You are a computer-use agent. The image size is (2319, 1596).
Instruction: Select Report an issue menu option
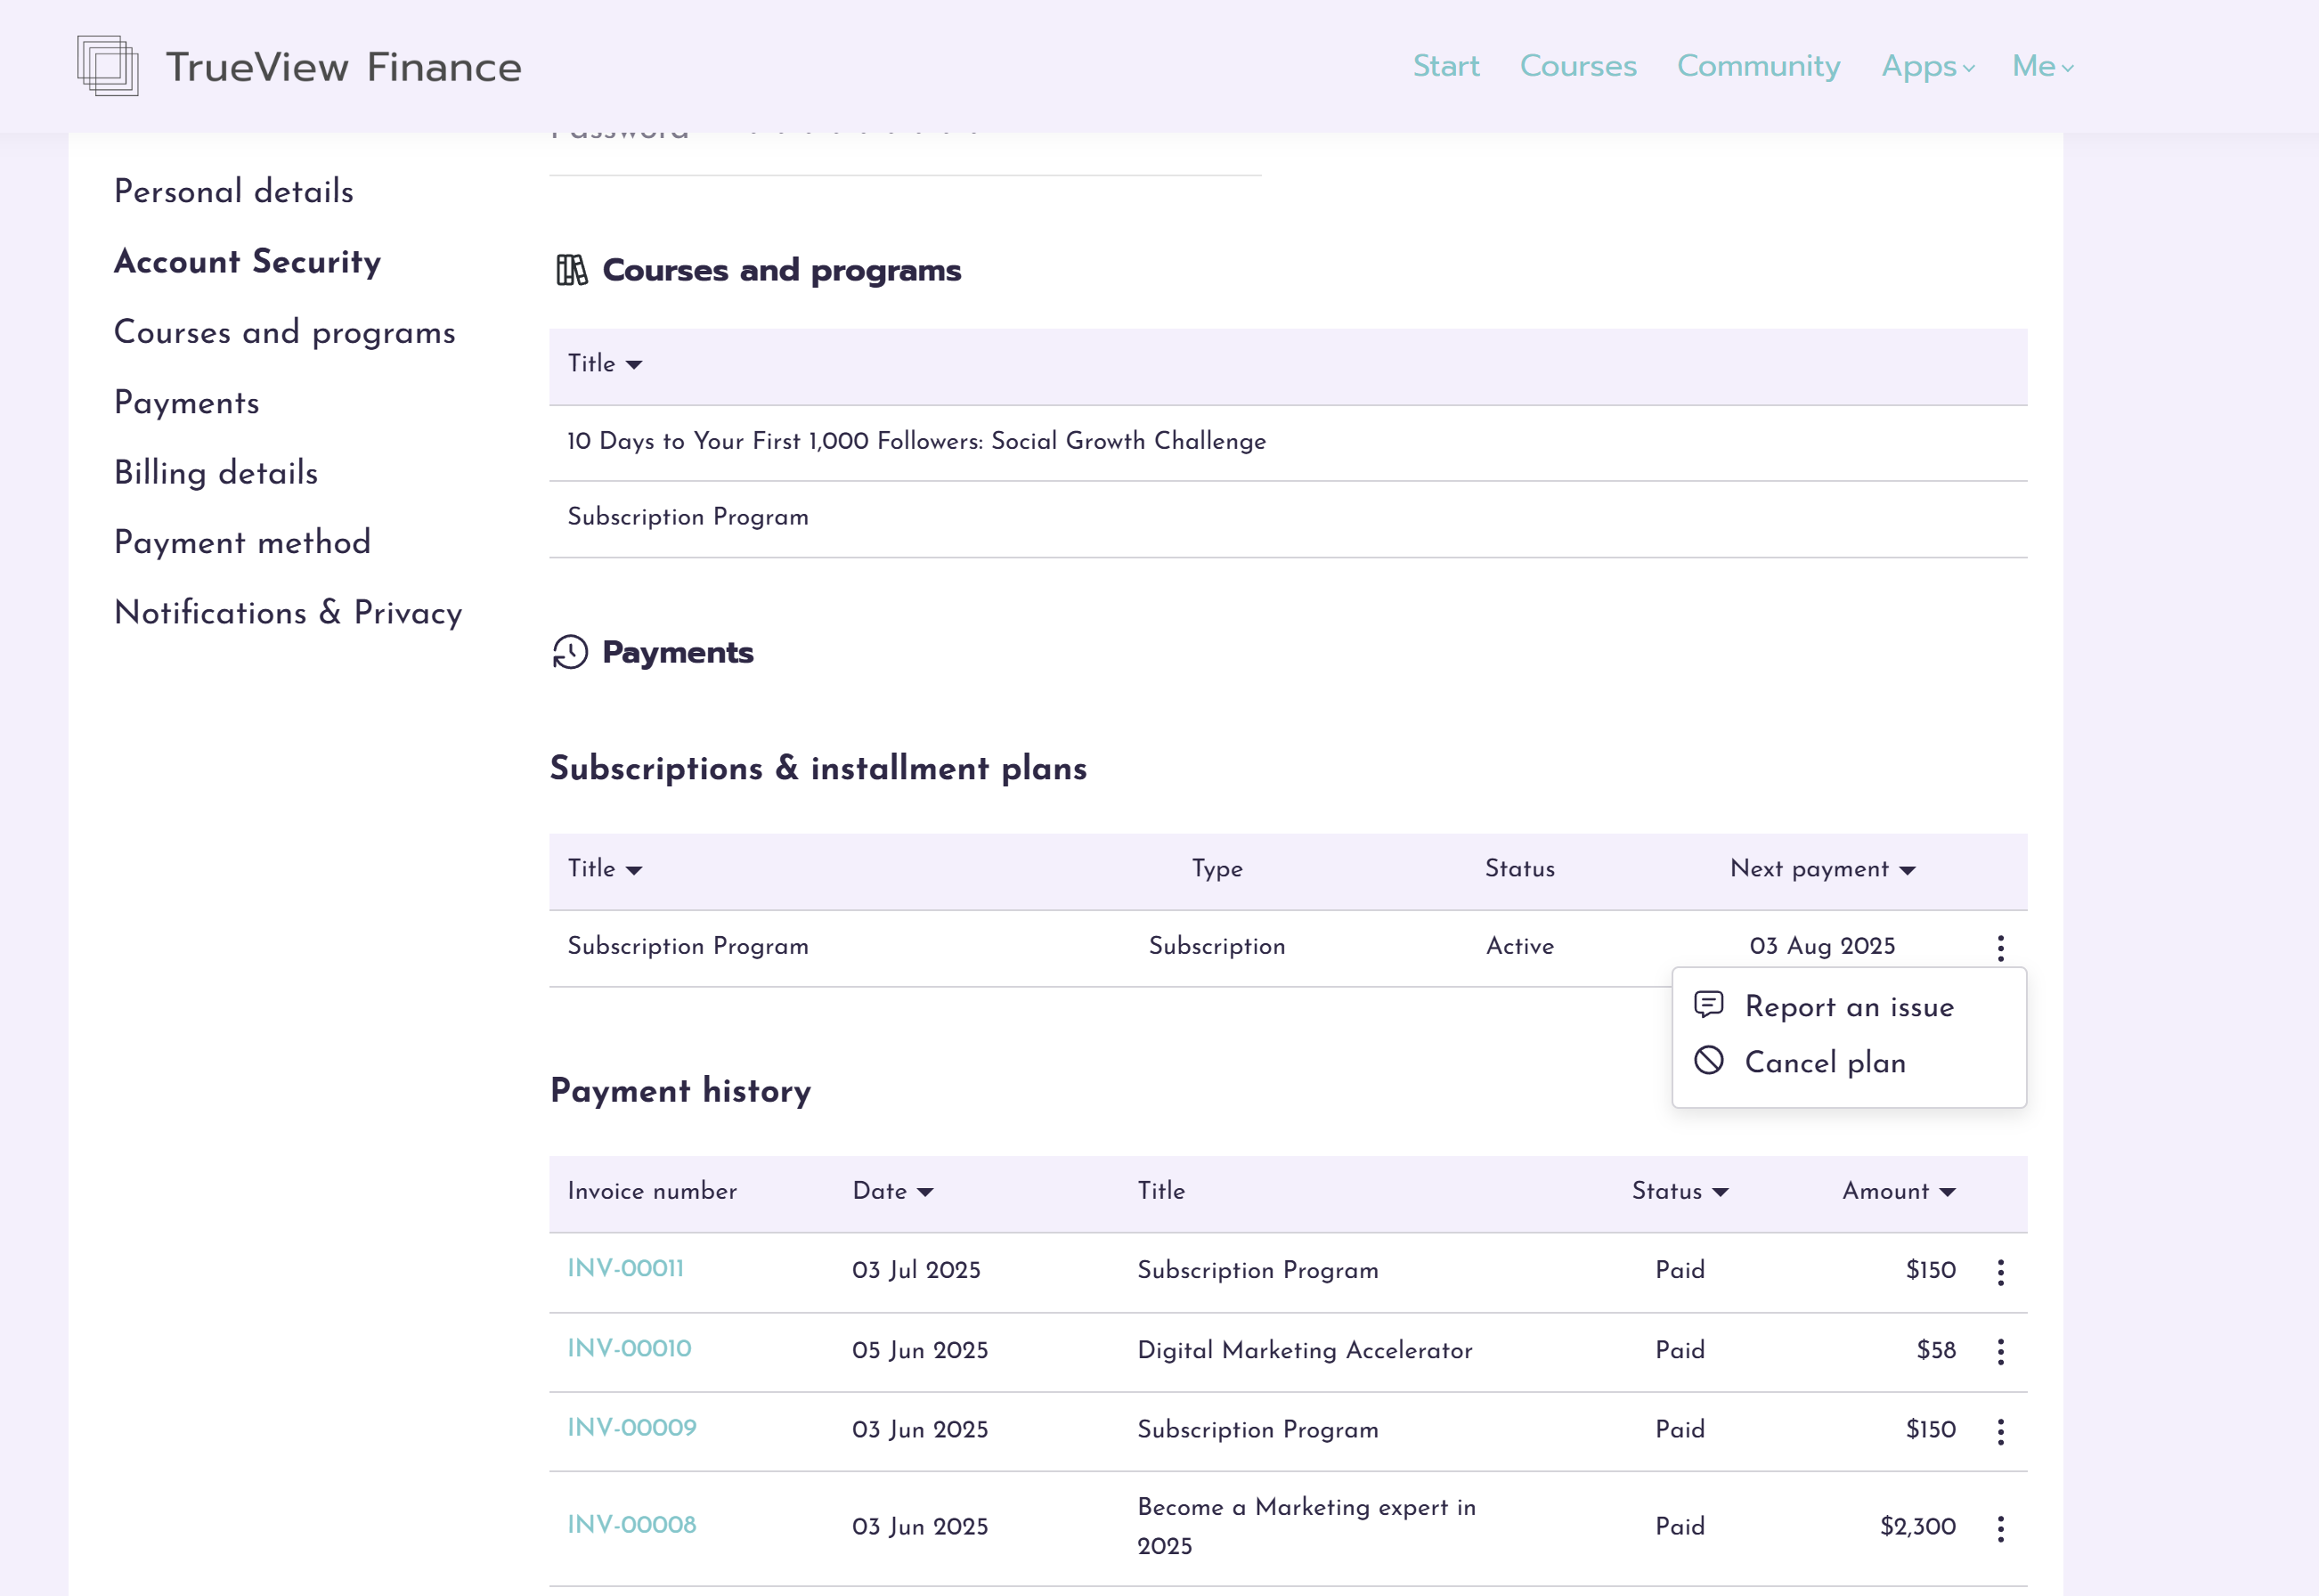click(1848, 1007)
